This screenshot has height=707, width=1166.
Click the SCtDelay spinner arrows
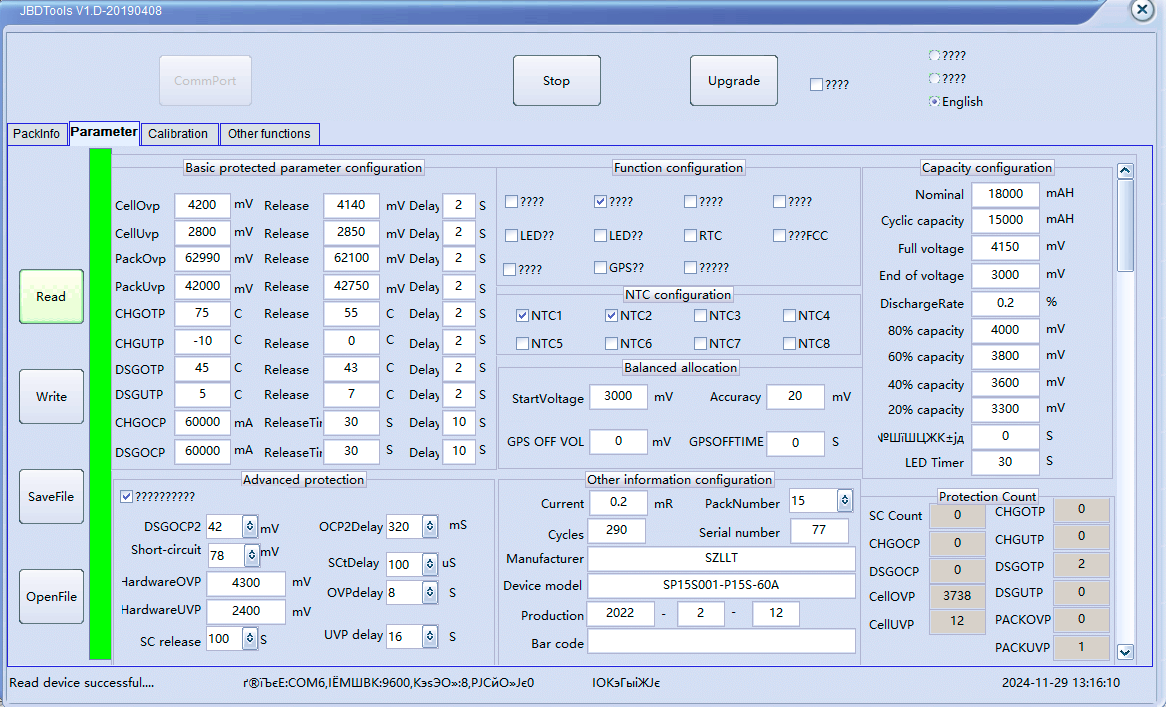tap(430, 564)
